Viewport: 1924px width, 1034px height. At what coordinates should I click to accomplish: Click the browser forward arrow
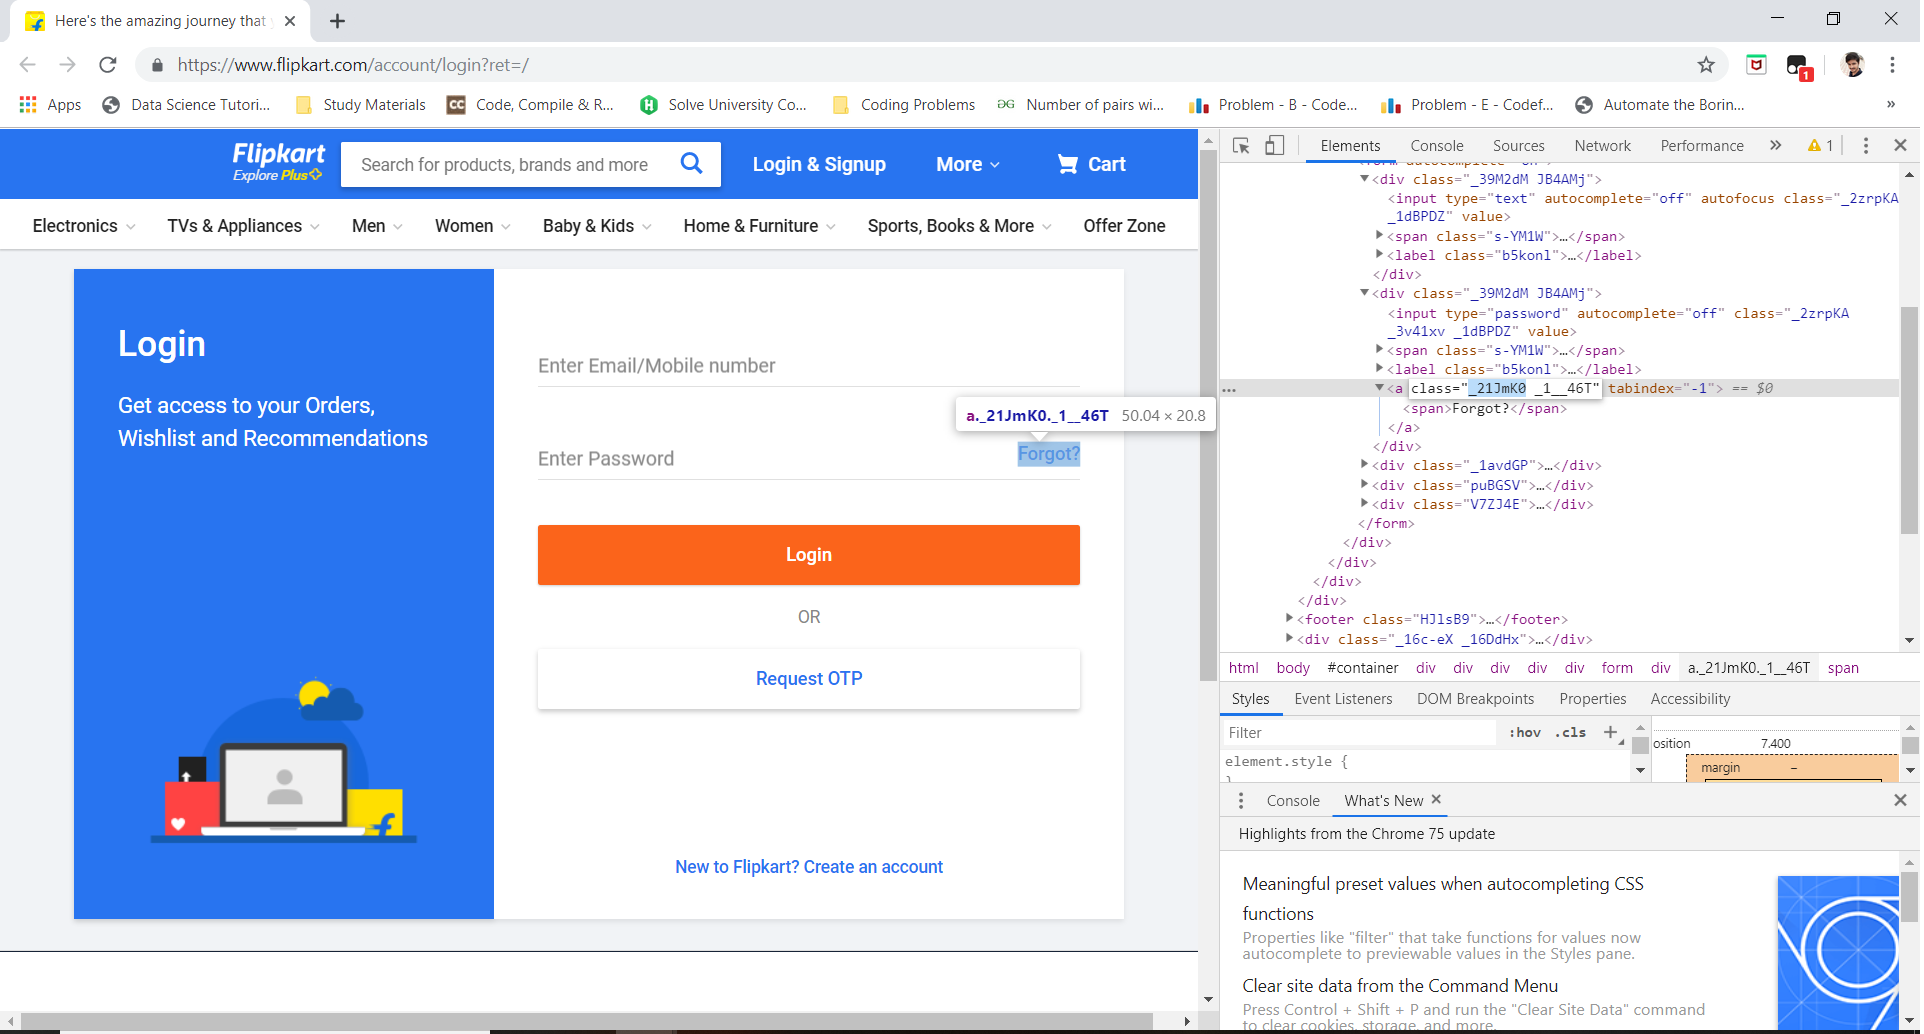click(67, 65)
